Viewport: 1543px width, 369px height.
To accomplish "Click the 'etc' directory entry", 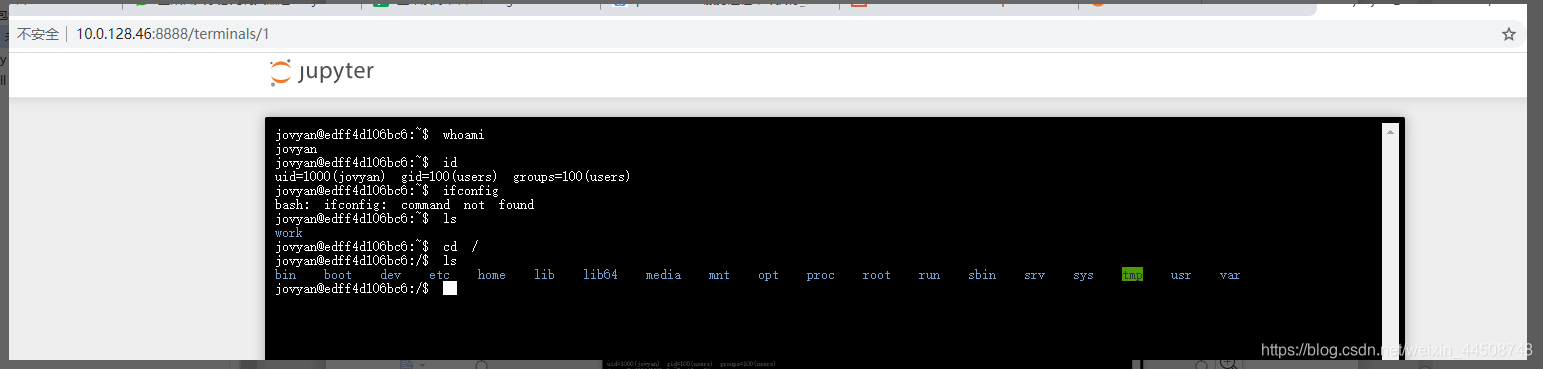I will (440, 275).
